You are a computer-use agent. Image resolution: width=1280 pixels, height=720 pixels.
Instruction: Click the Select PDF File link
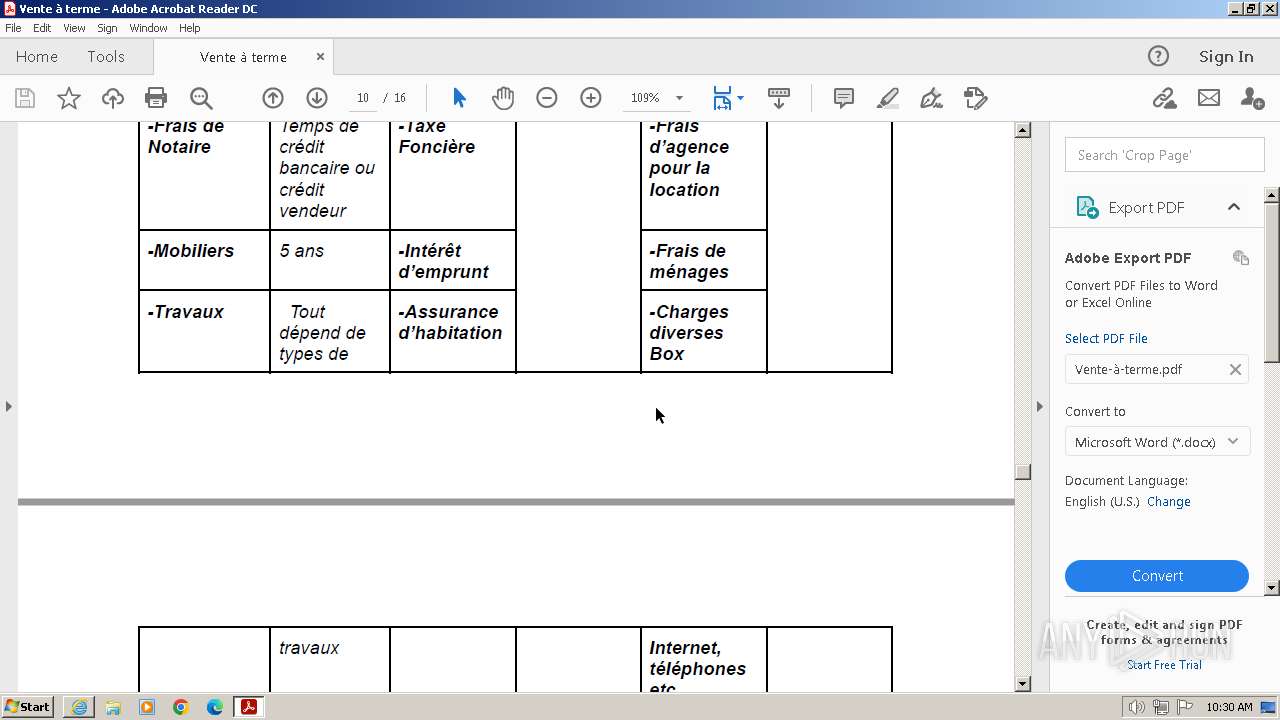tap(1106, 338)
